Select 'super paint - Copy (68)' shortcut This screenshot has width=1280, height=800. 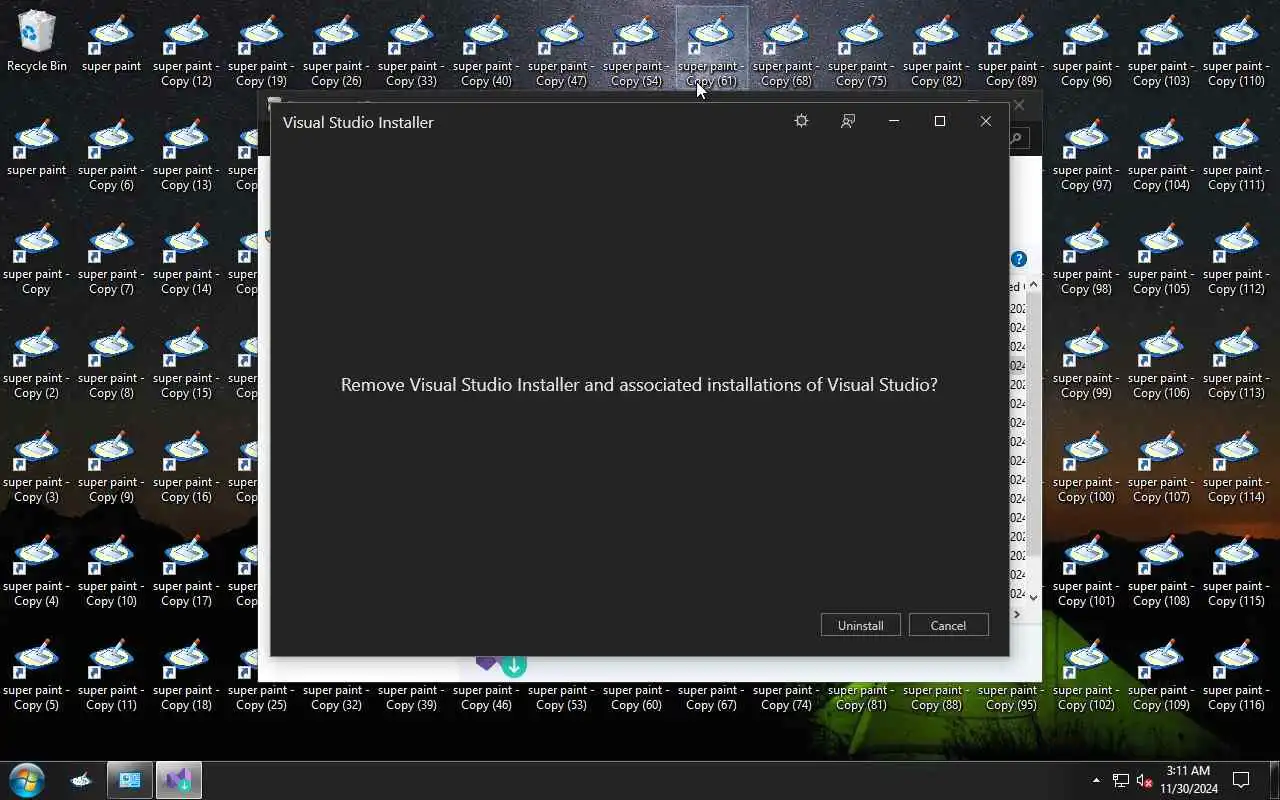(x=786, y=50)
